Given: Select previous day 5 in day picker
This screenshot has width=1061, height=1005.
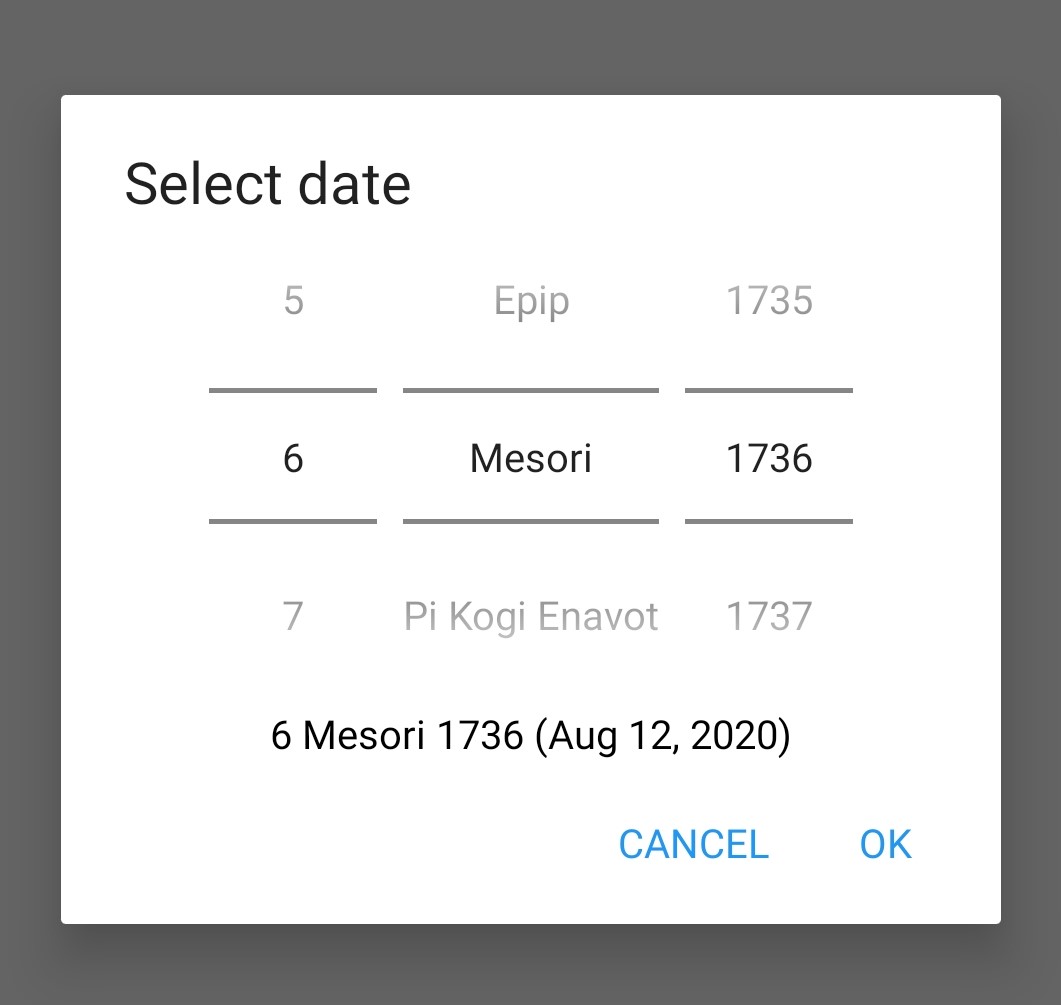Looking at the screenshot, I should [293, 301].
